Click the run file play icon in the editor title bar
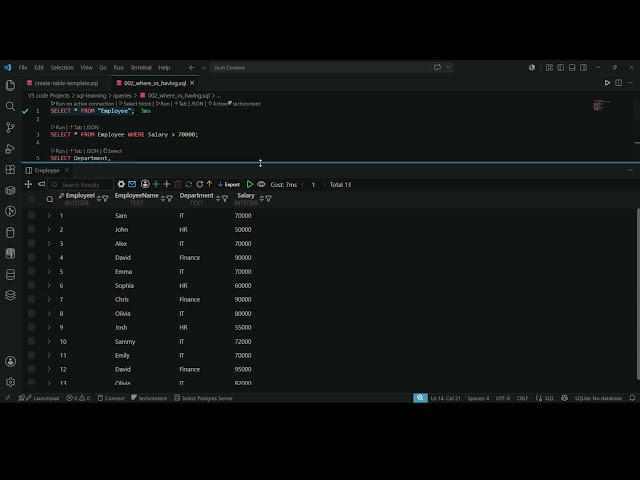 pos(607,83)
